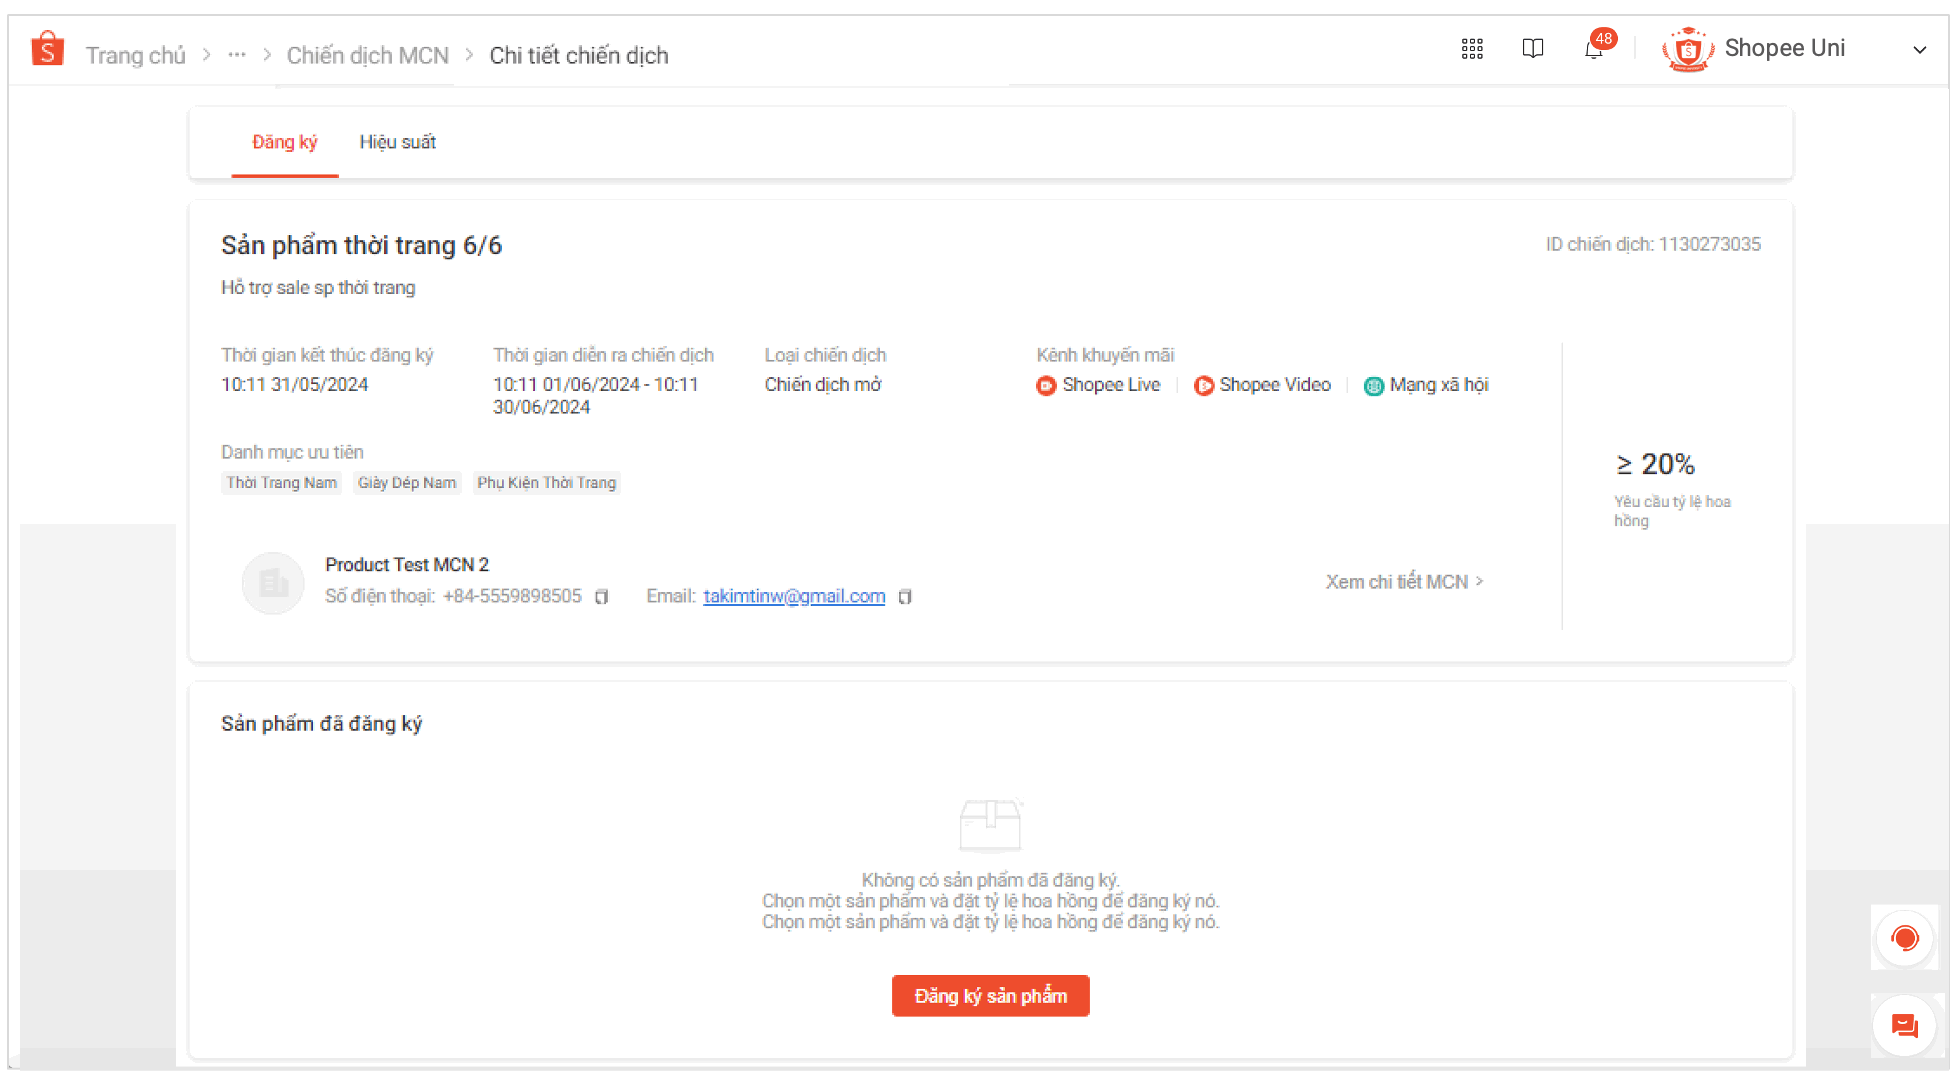Expand the Shopee Uni account dropdown
This screenshot has width=1957, height=1080.
[x=1919, y=49]
